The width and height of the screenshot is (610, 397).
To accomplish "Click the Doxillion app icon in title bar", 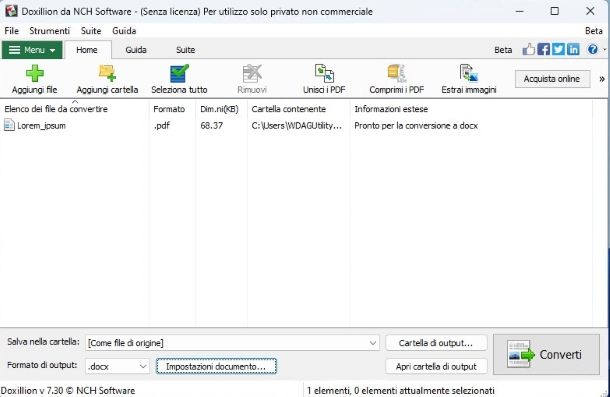I will pos(11,11).
